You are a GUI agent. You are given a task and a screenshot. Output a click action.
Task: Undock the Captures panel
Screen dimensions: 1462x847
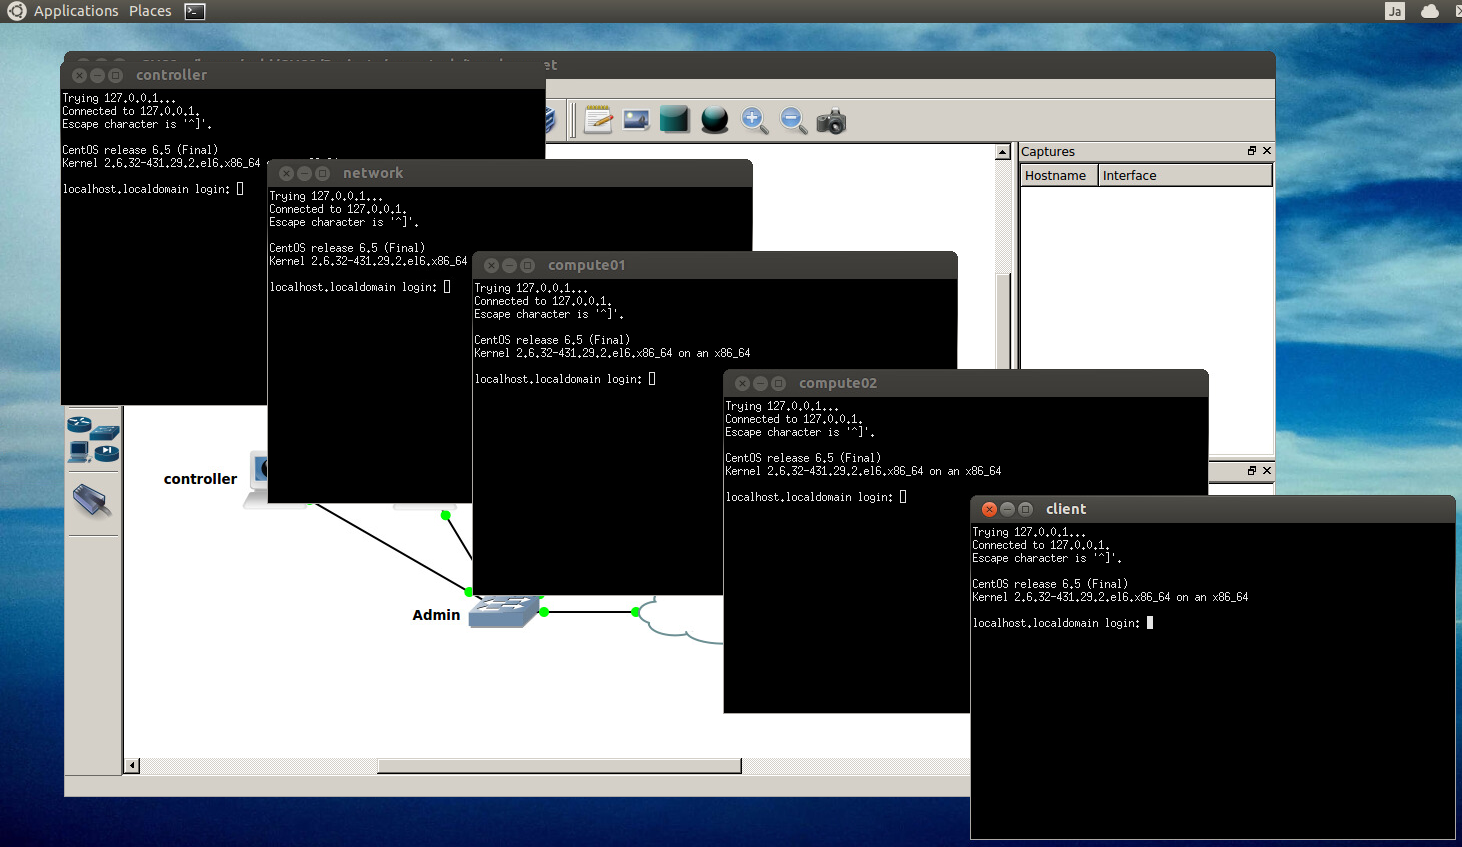pyautogui.click(x=1251, y=151)
